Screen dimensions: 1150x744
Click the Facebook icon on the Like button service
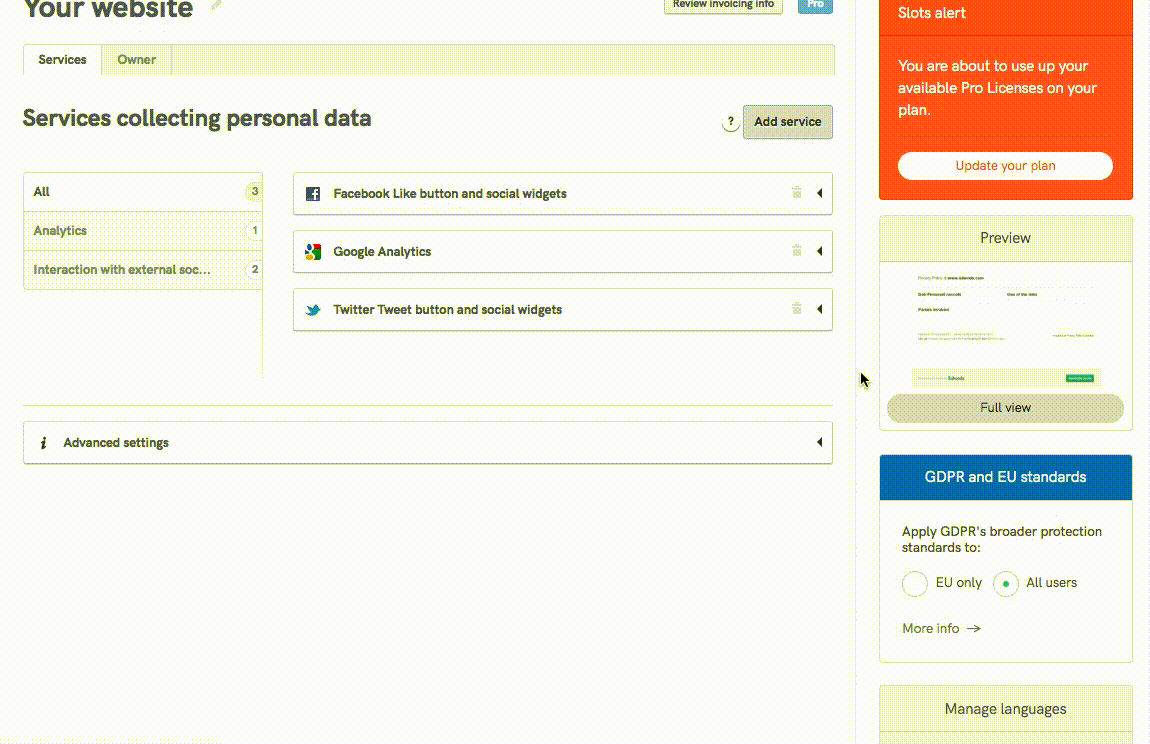(x=313, y=193)
